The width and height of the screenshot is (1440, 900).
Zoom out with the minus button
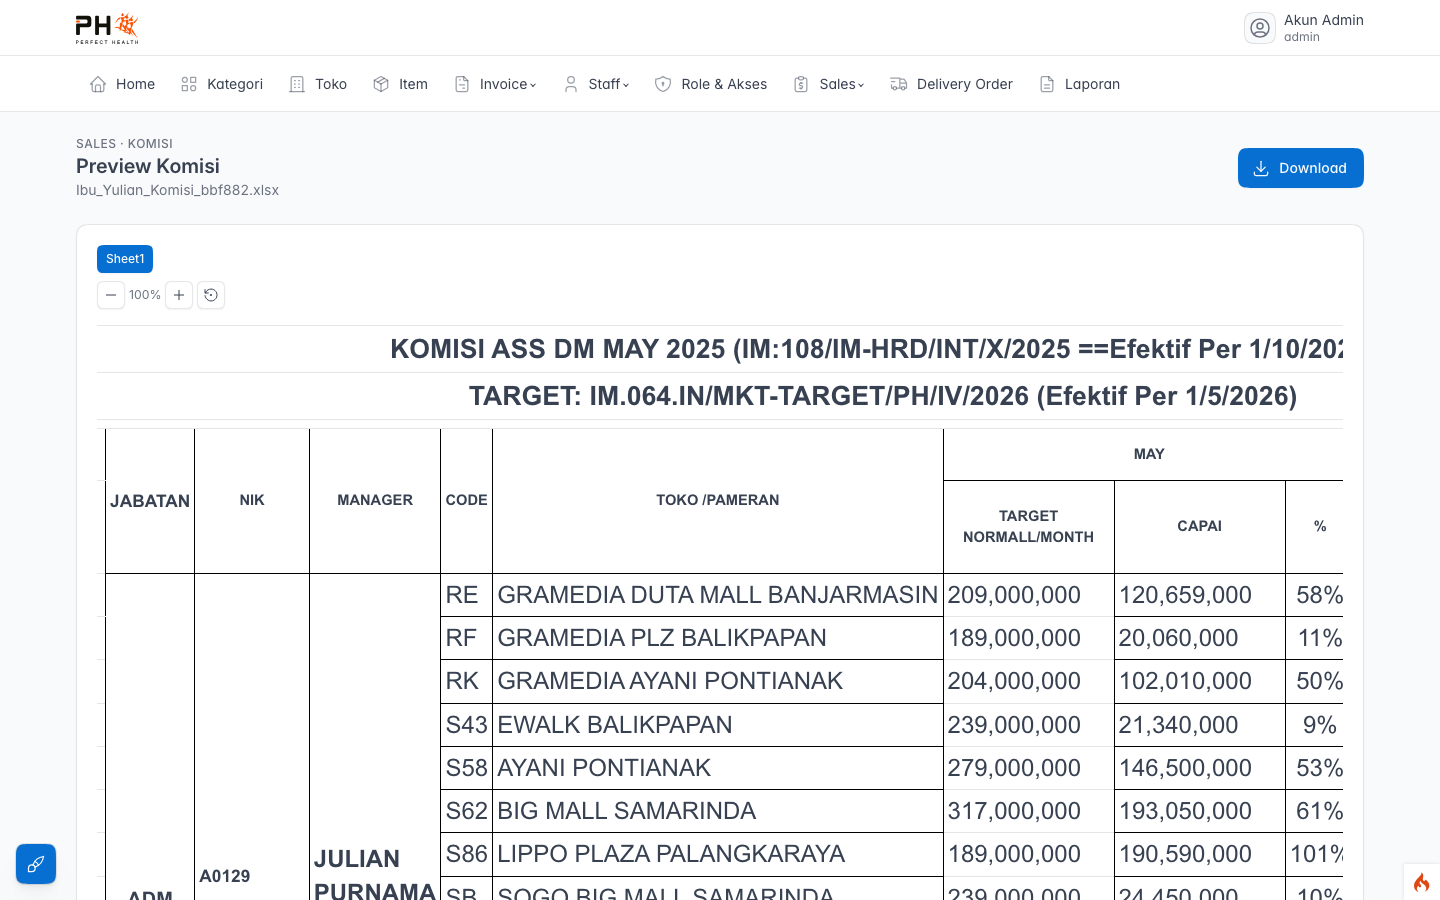[x=111, y=295]
